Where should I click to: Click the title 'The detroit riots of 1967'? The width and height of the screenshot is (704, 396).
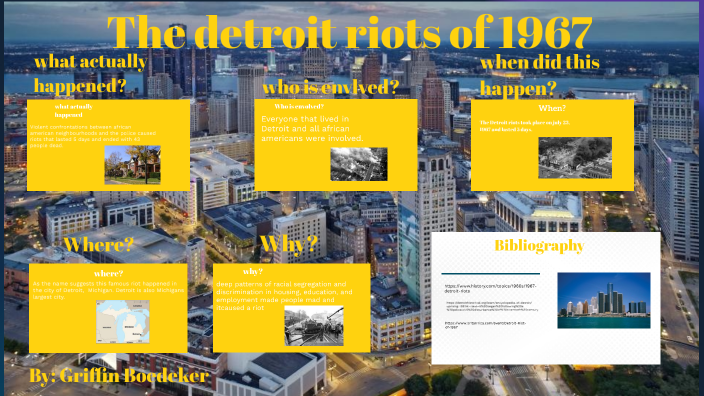tap(349, 32)
